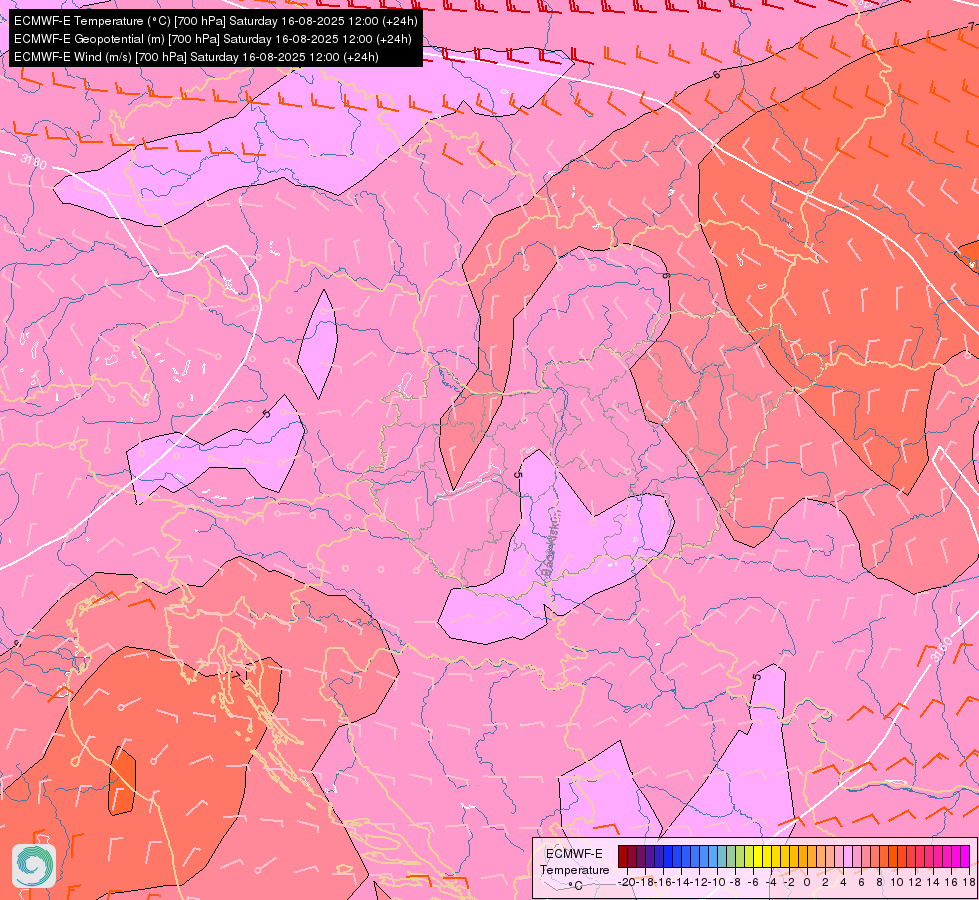
Task: Click the legend tick label '-16'
Action: 664,883
